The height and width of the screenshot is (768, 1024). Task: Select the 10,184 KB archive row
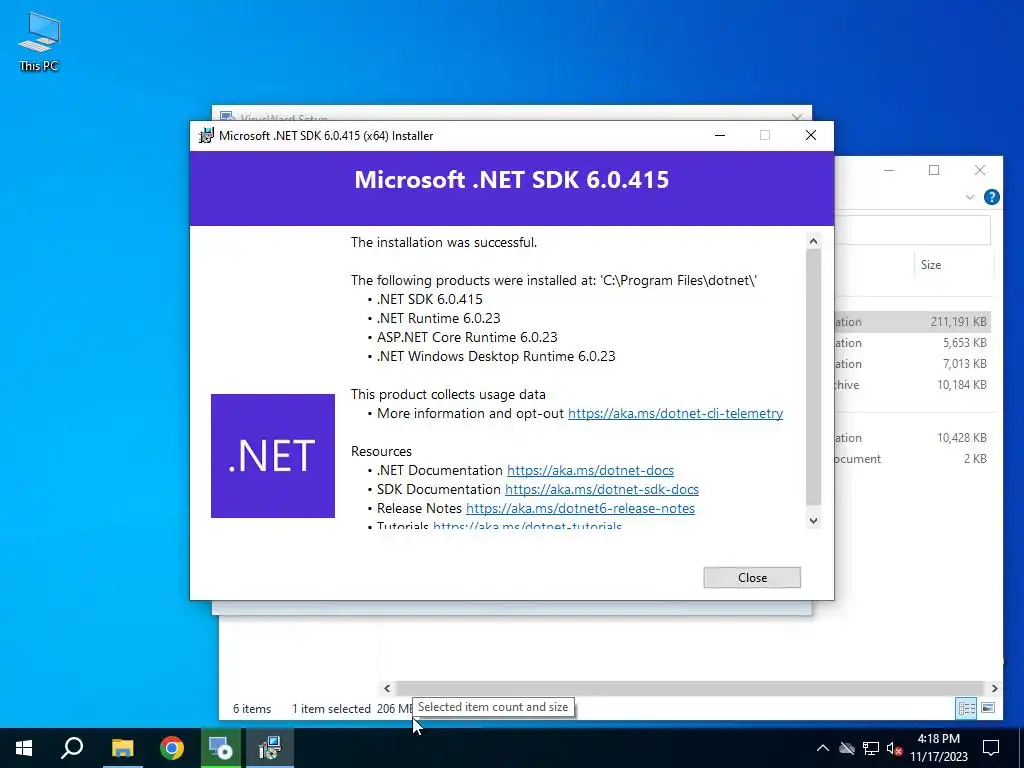pyautogui.click(x=912, y=385)
